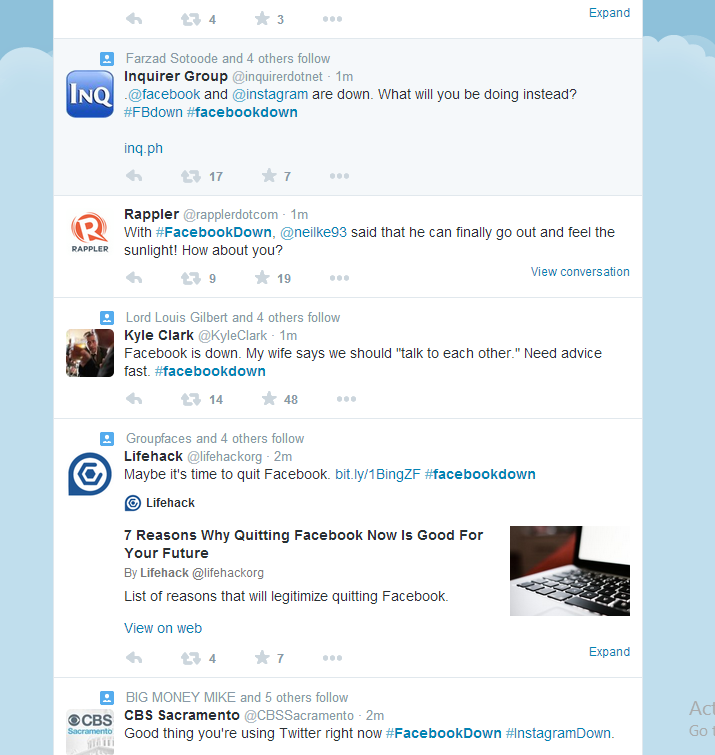Open the @neilke93 mention
Screen dimensions: 715x755
(x=313, y=233)
